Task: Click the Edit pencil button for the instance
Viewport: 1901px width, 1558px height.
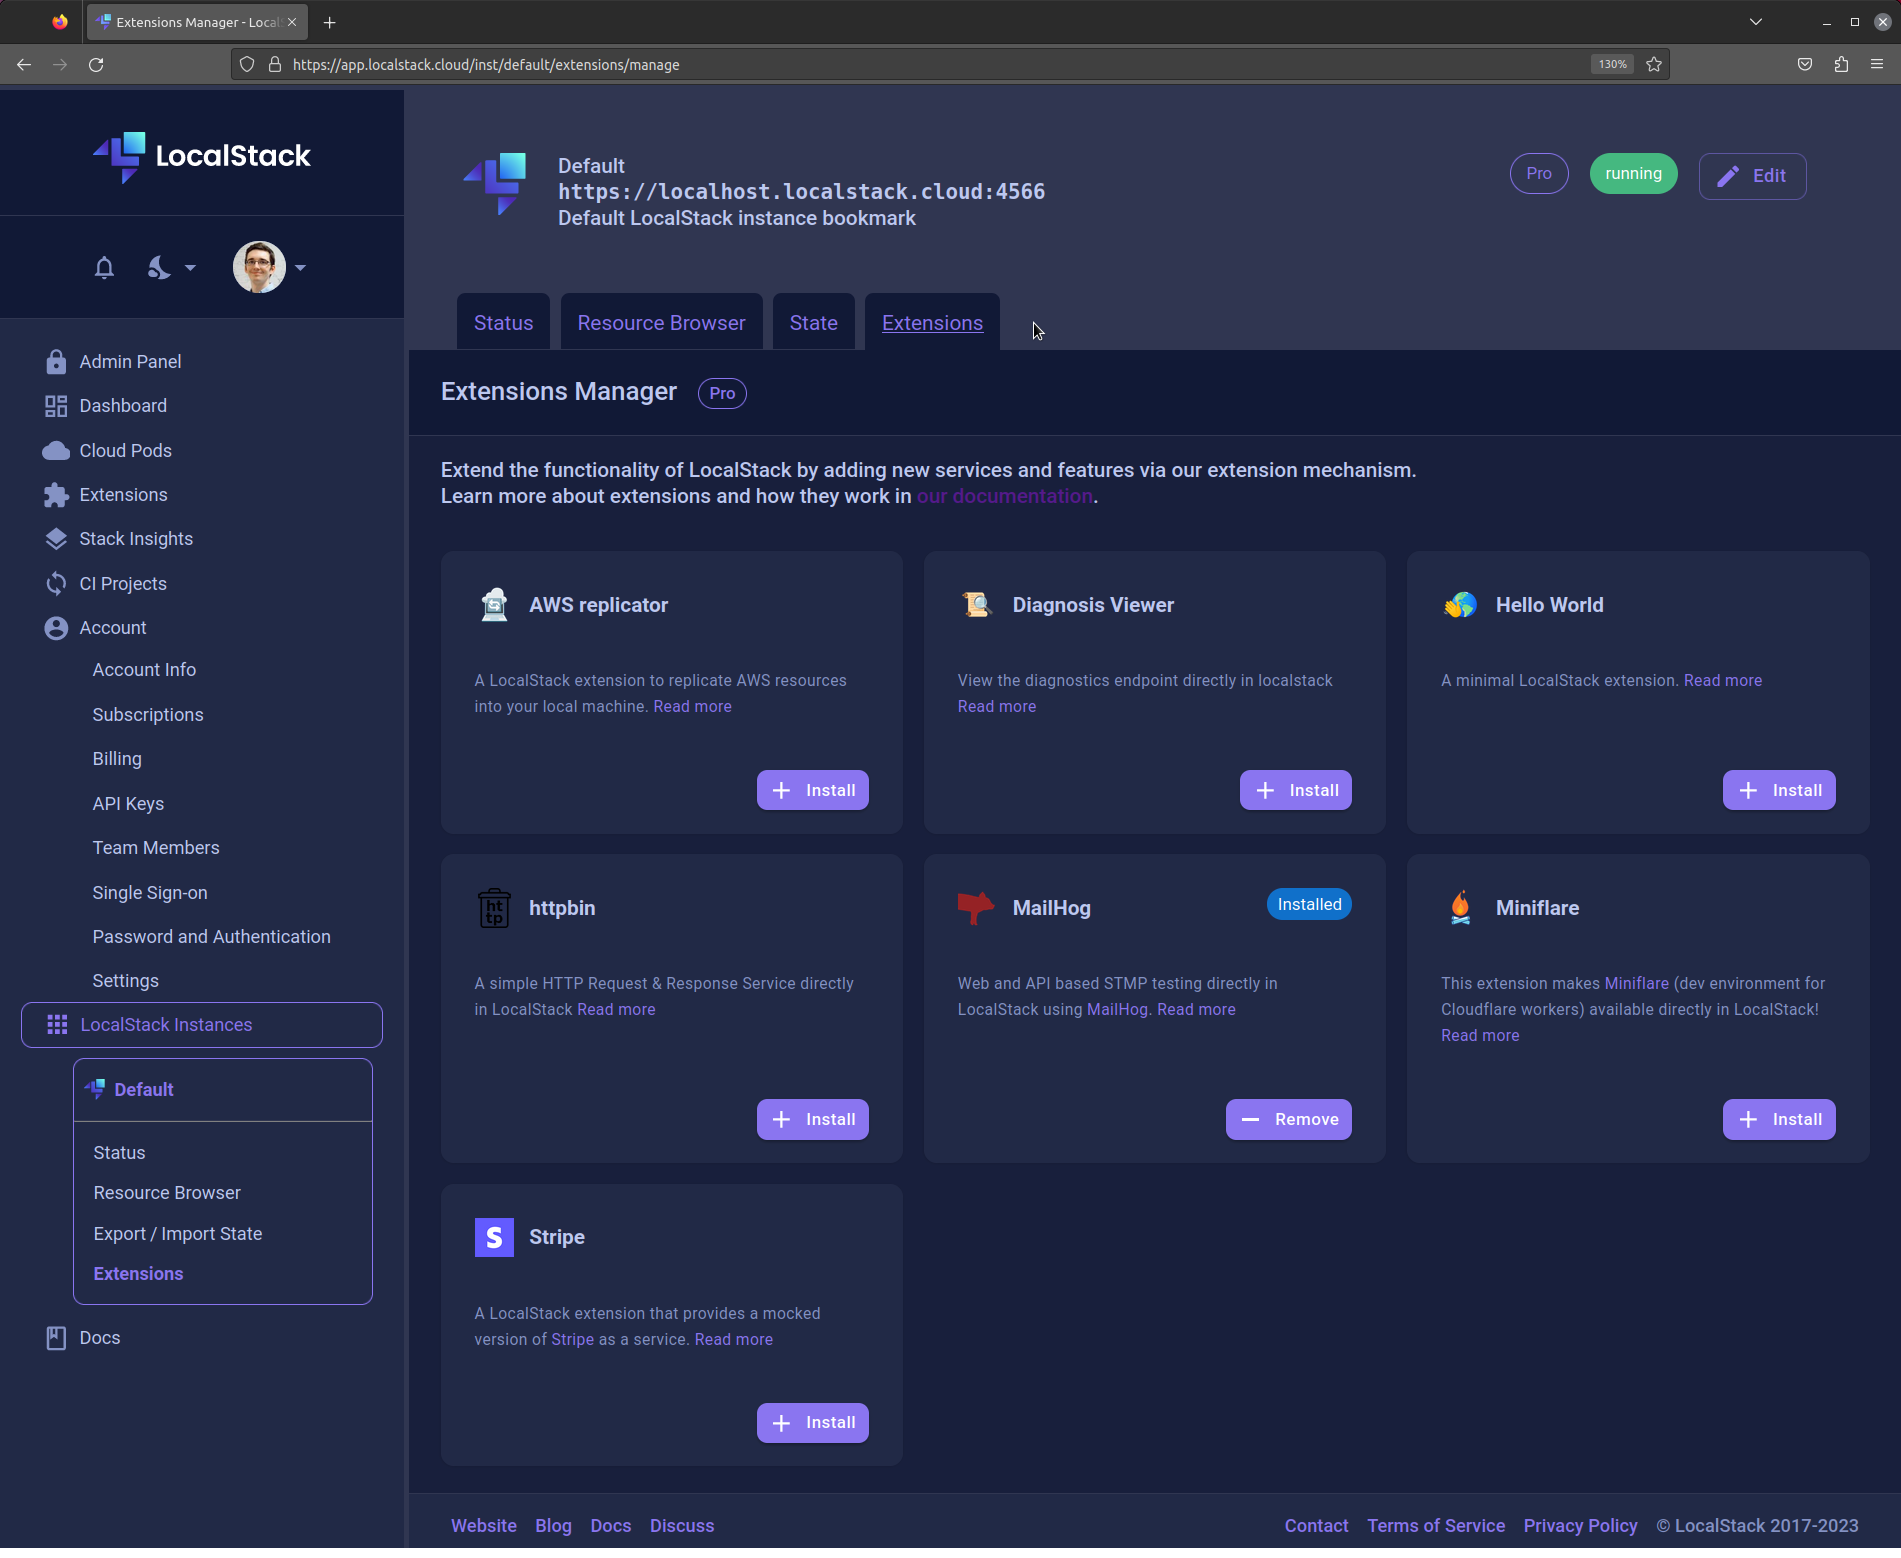Action: [x=1752, y=176]
